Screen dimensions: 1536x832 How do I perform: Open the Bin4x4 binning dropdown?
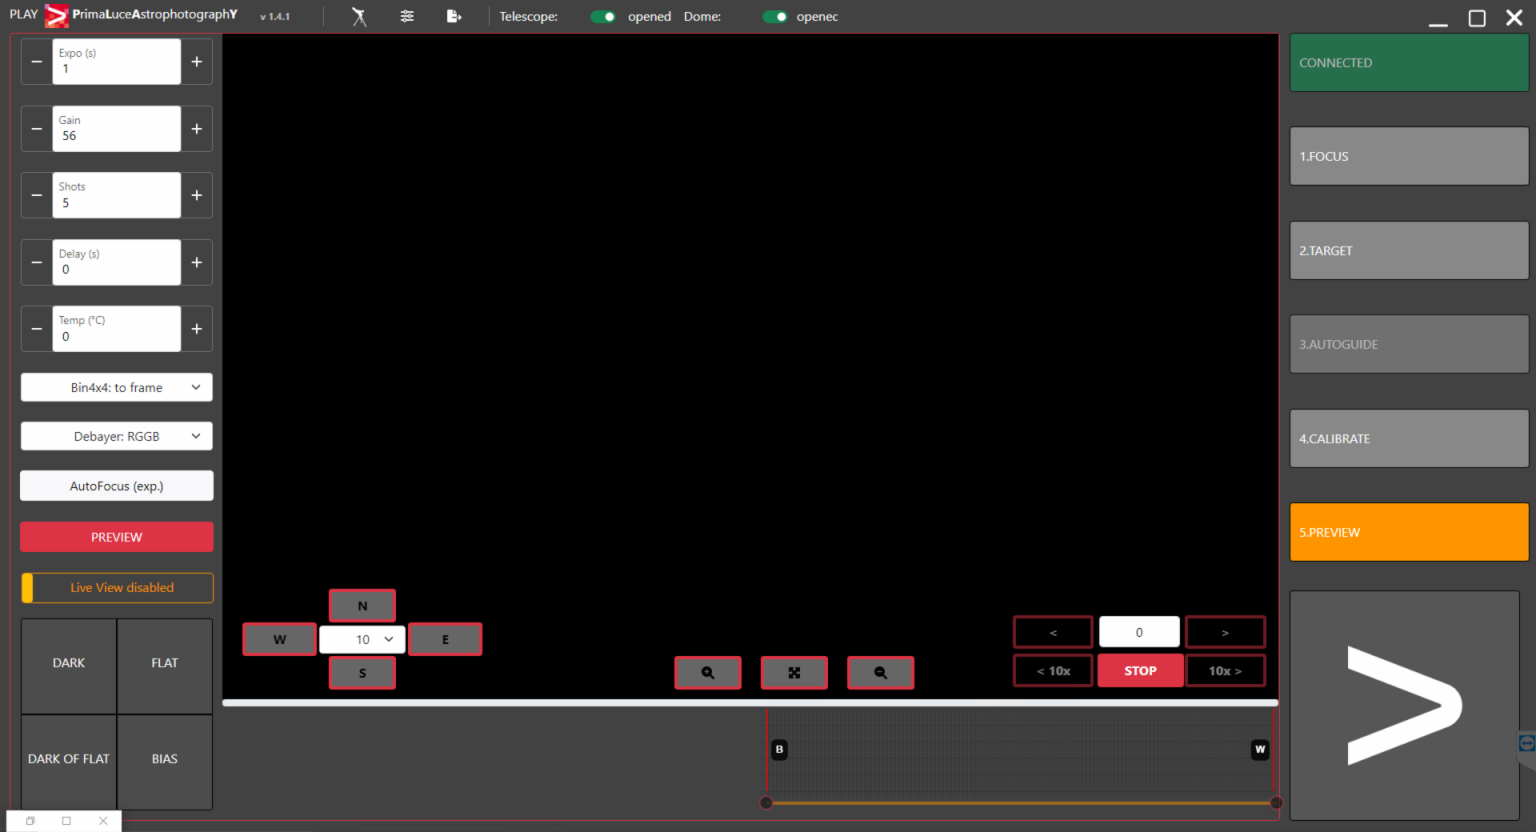pyautogui.click(x=117, y=388)
